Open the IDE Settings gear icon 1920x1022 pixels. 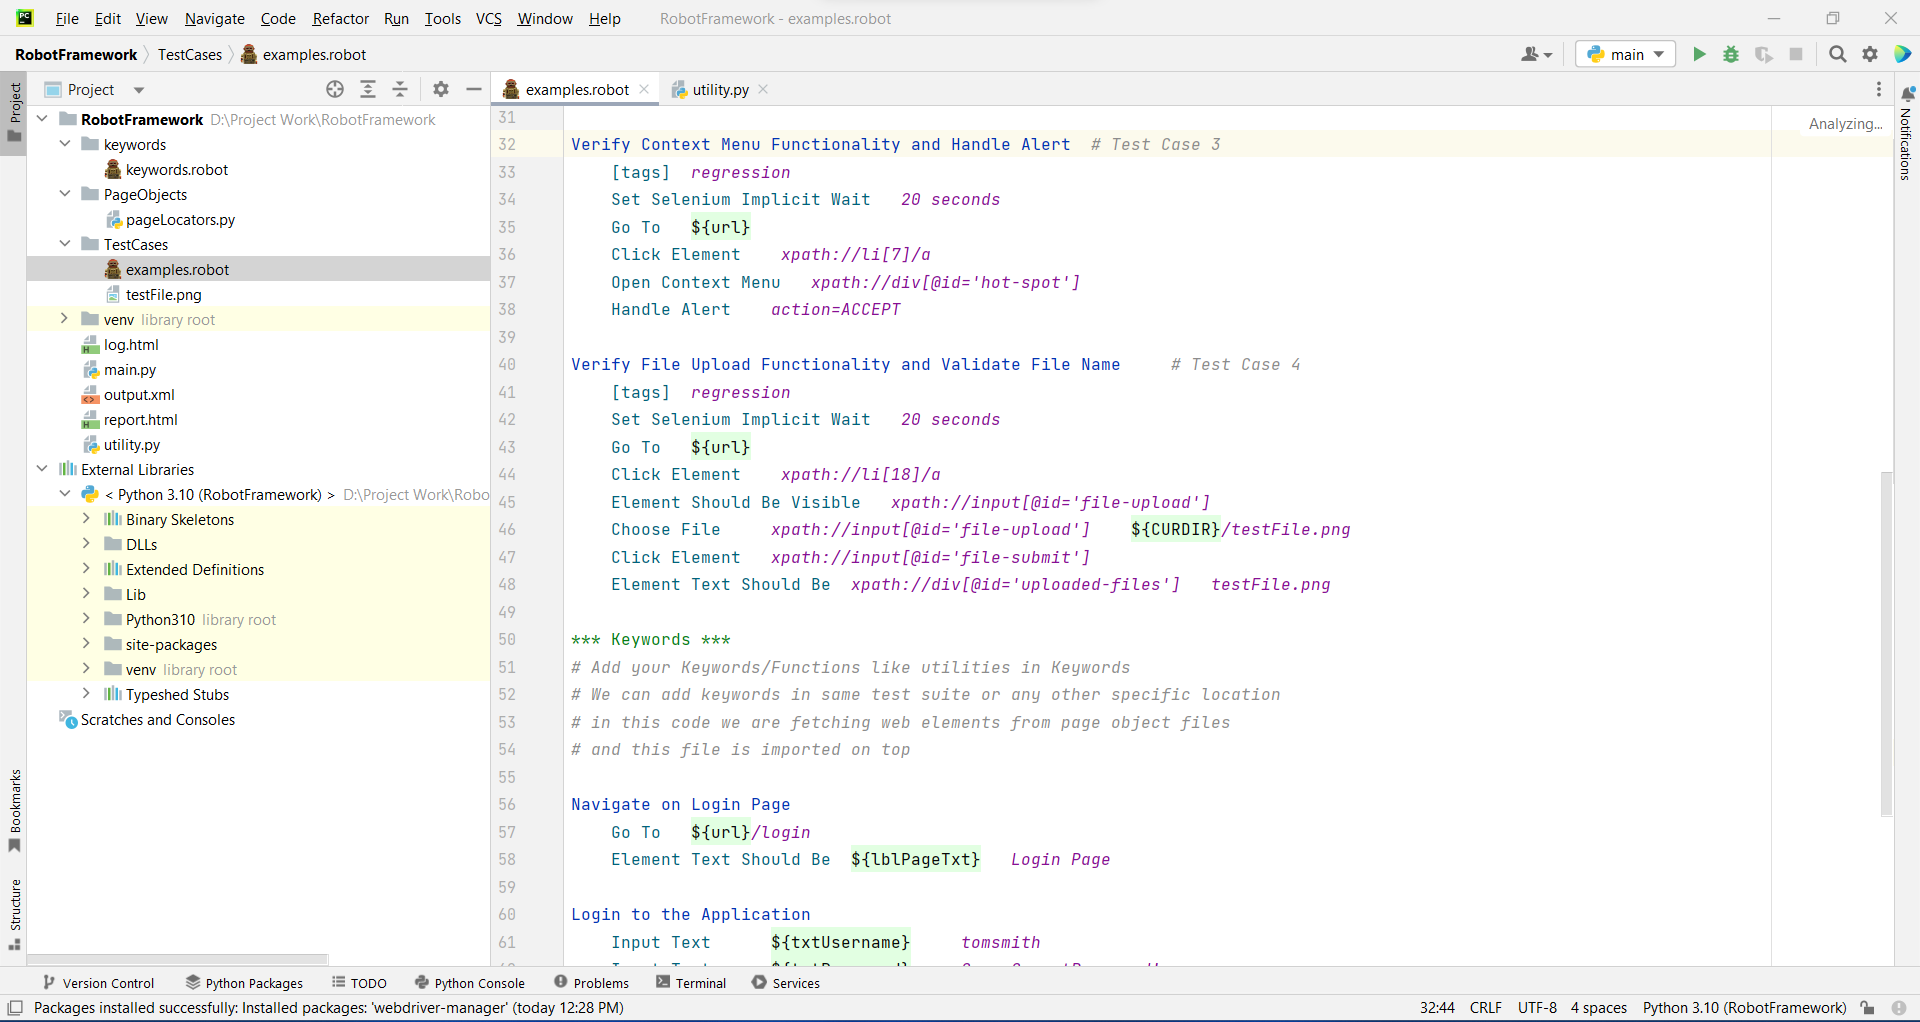coord(1869,55)
